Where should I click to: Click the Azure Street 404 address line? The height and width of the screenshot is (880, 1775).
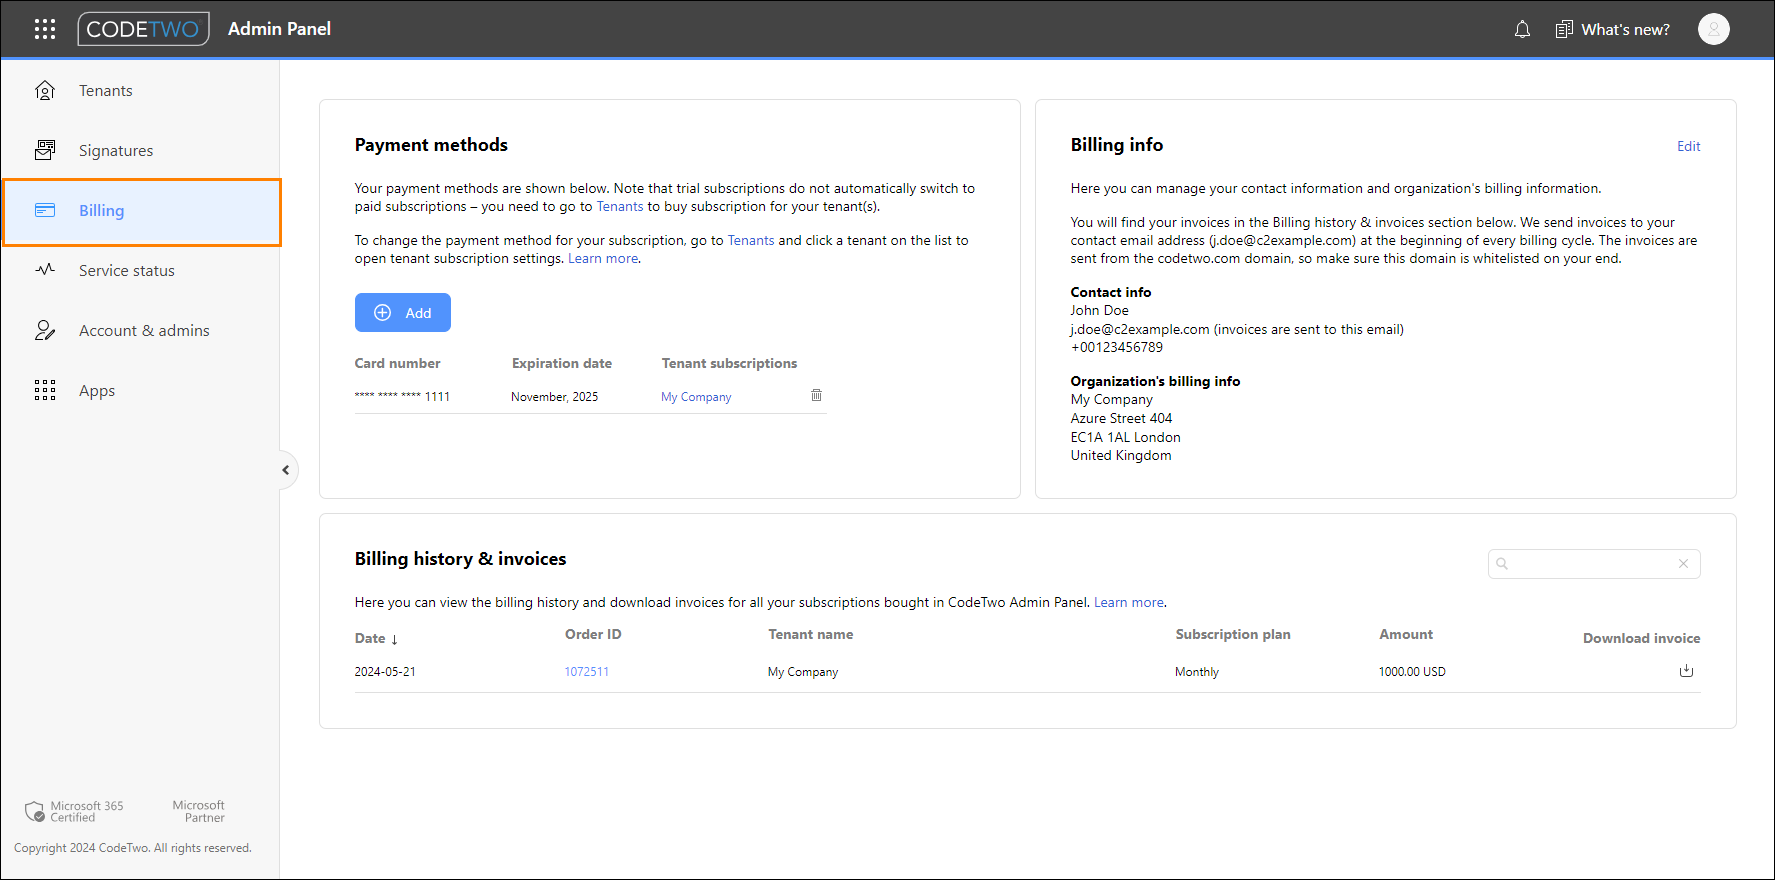pos(1121,418)
